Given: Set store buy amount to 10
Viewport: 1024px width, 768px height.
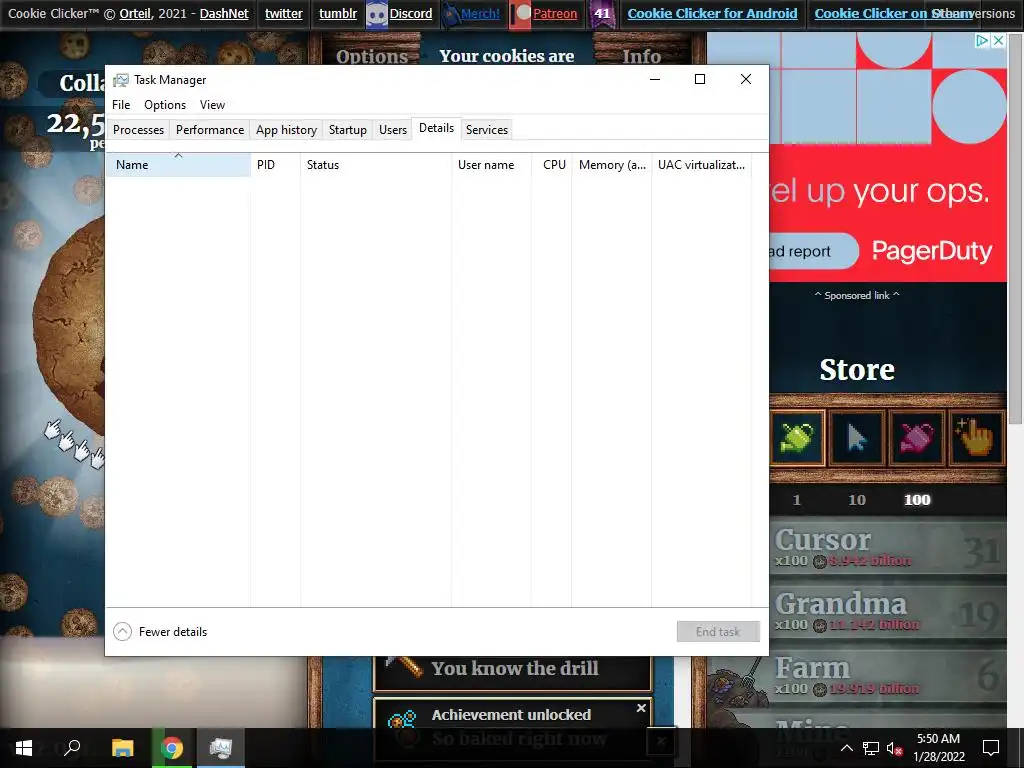Looking at the screenshot, I should 857,500.
